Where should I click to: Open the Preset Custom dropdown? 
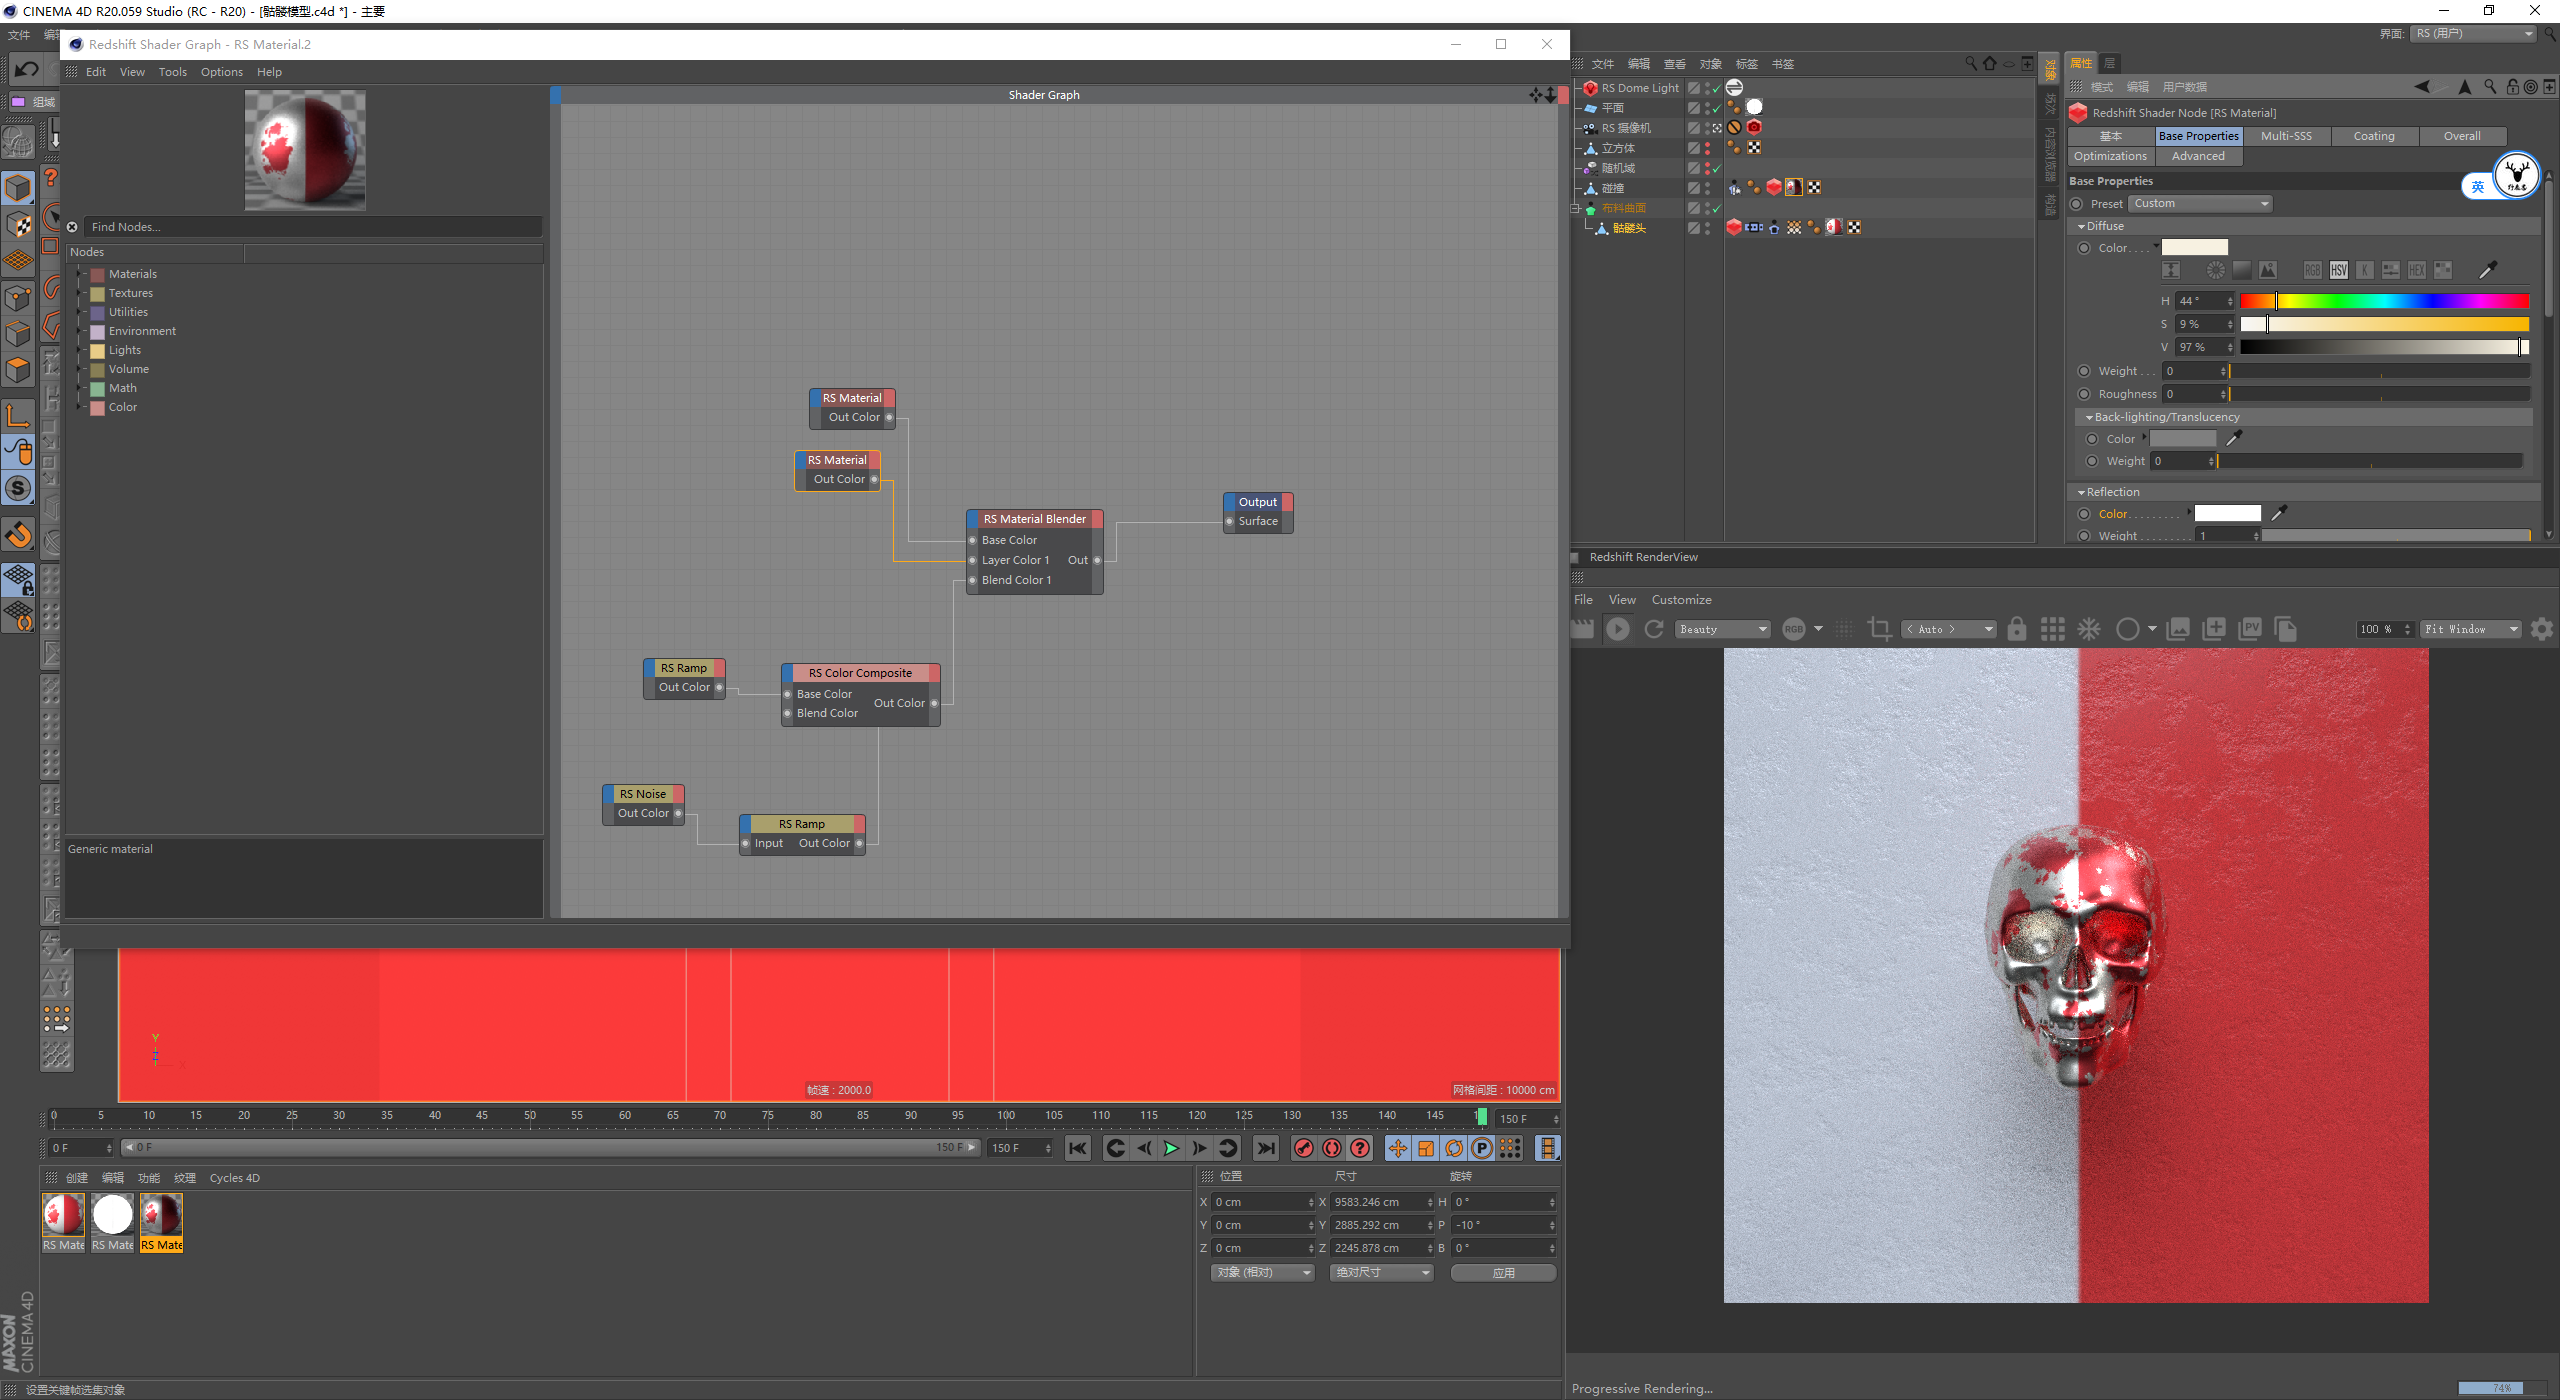coord(2200,203)
